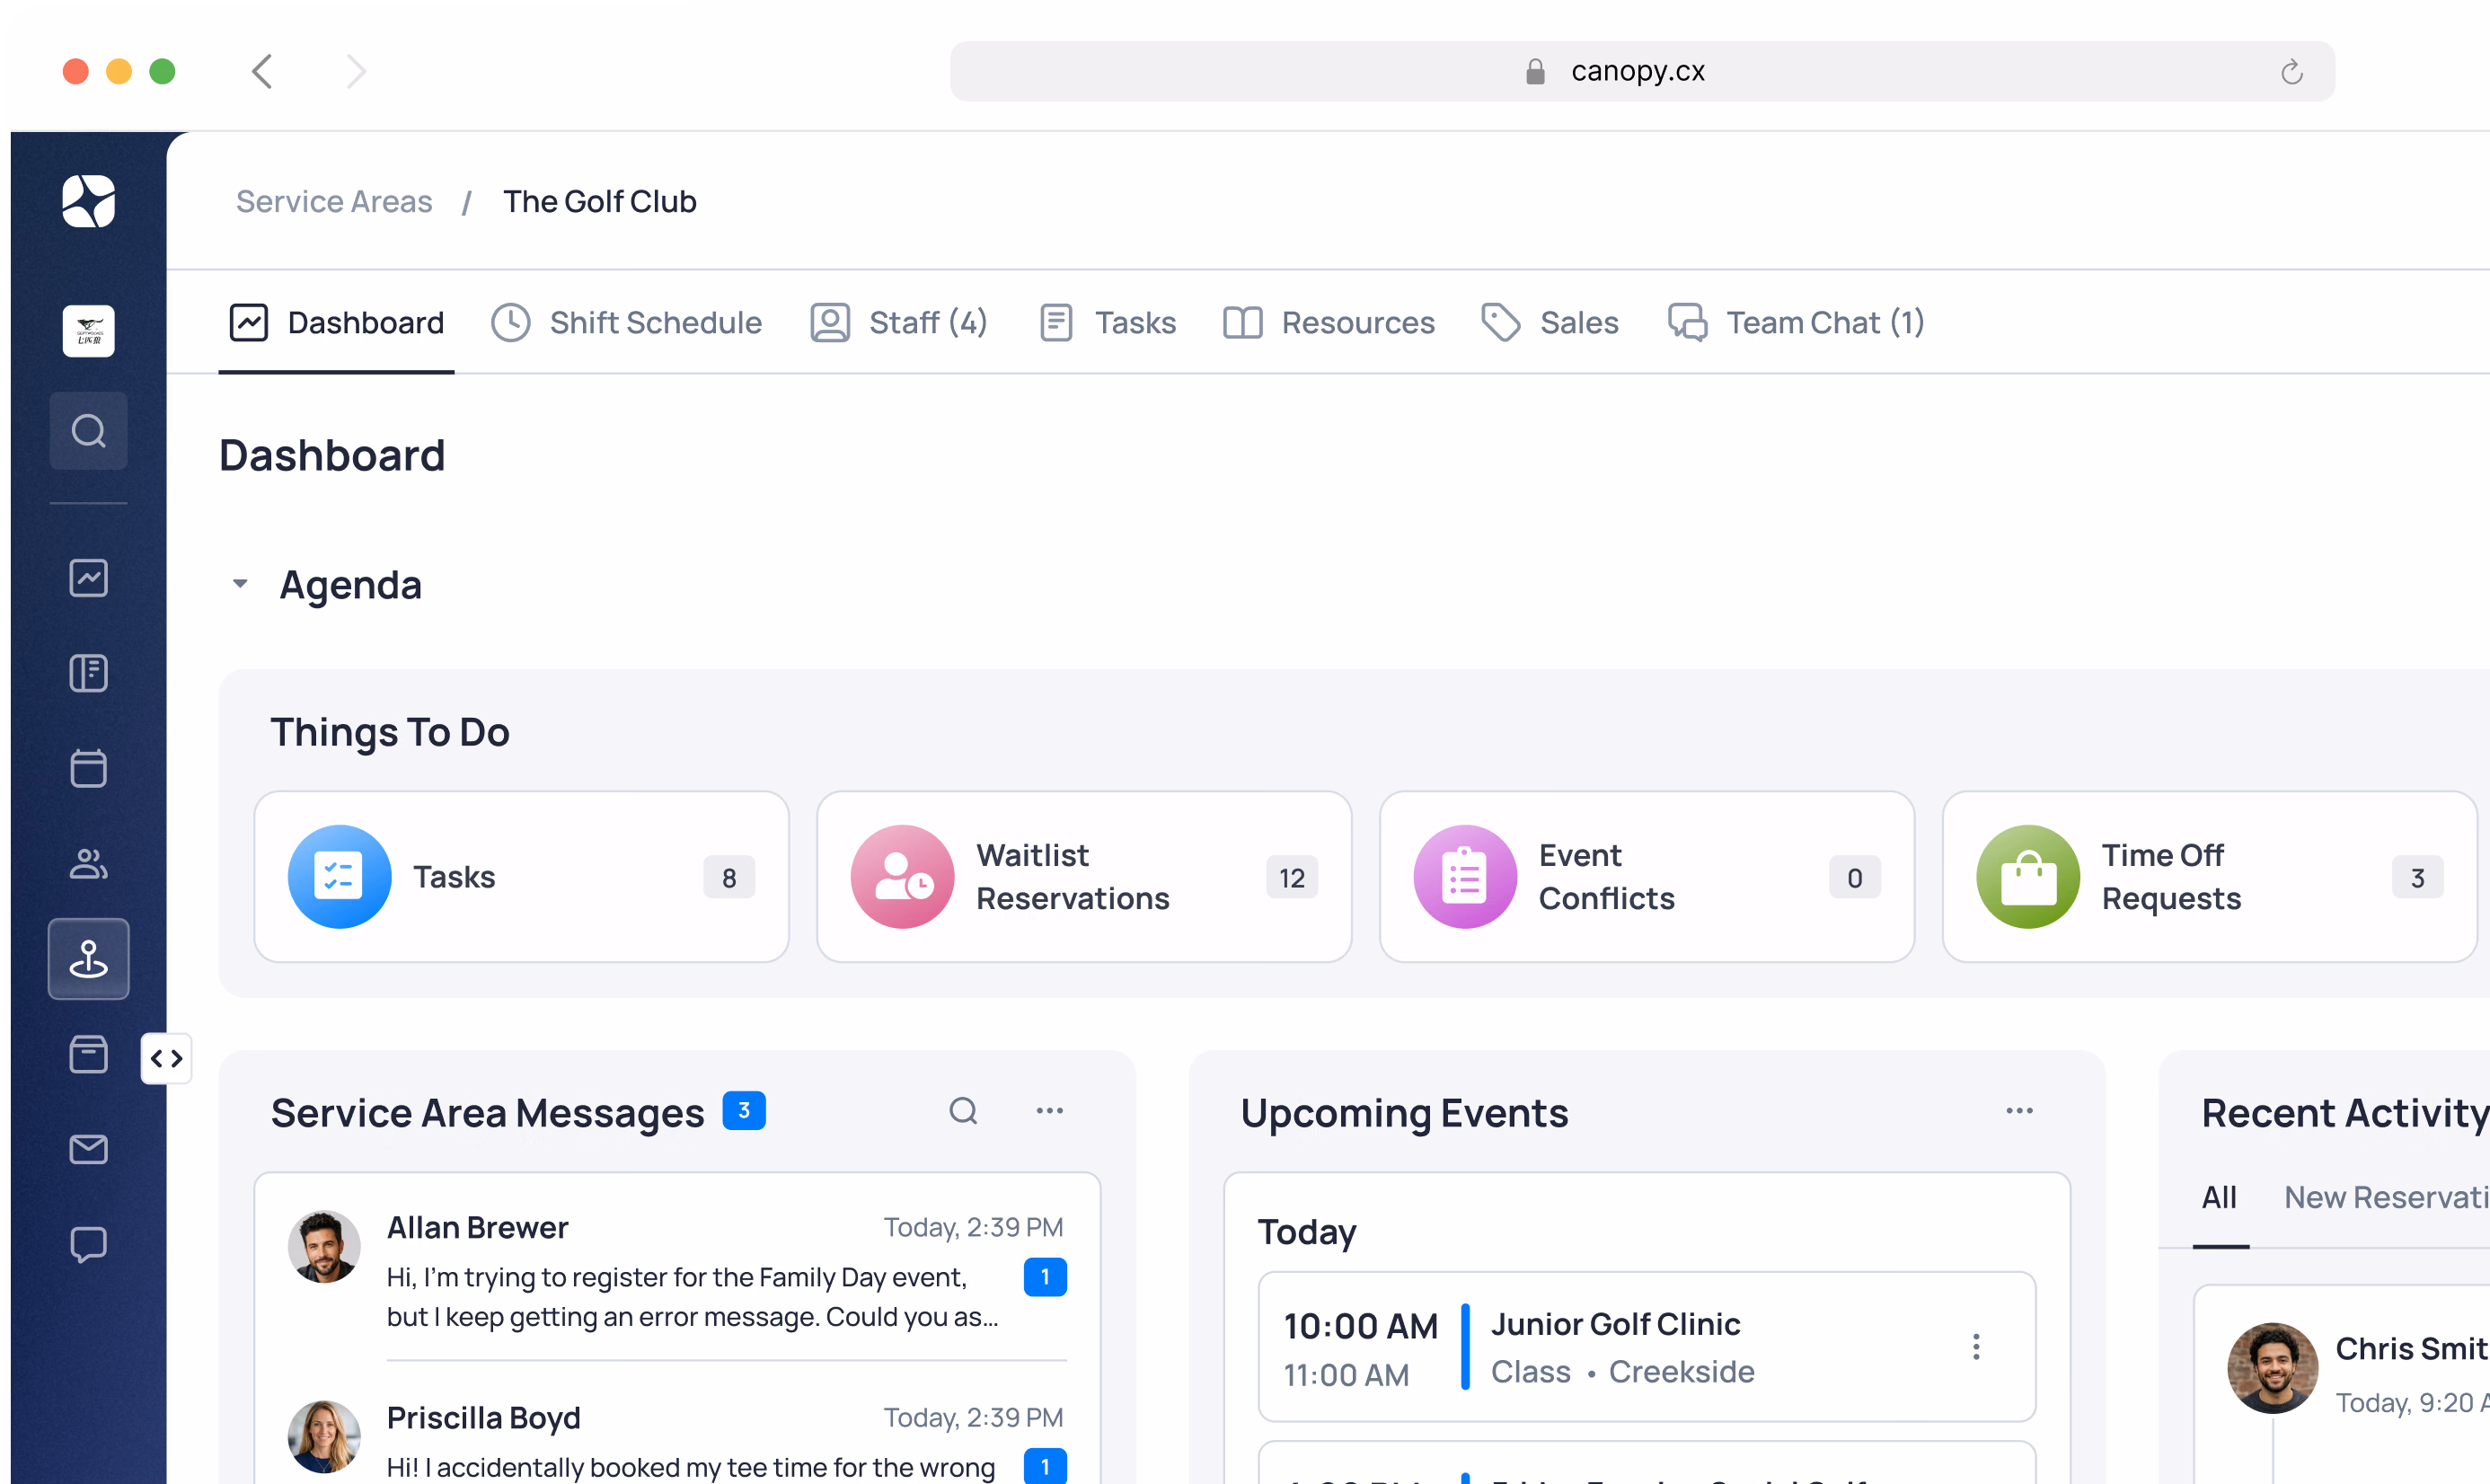Collapse the Agenda section arrow
Viewport: 2490px width, 1484px height.
[x=240, y=584]
